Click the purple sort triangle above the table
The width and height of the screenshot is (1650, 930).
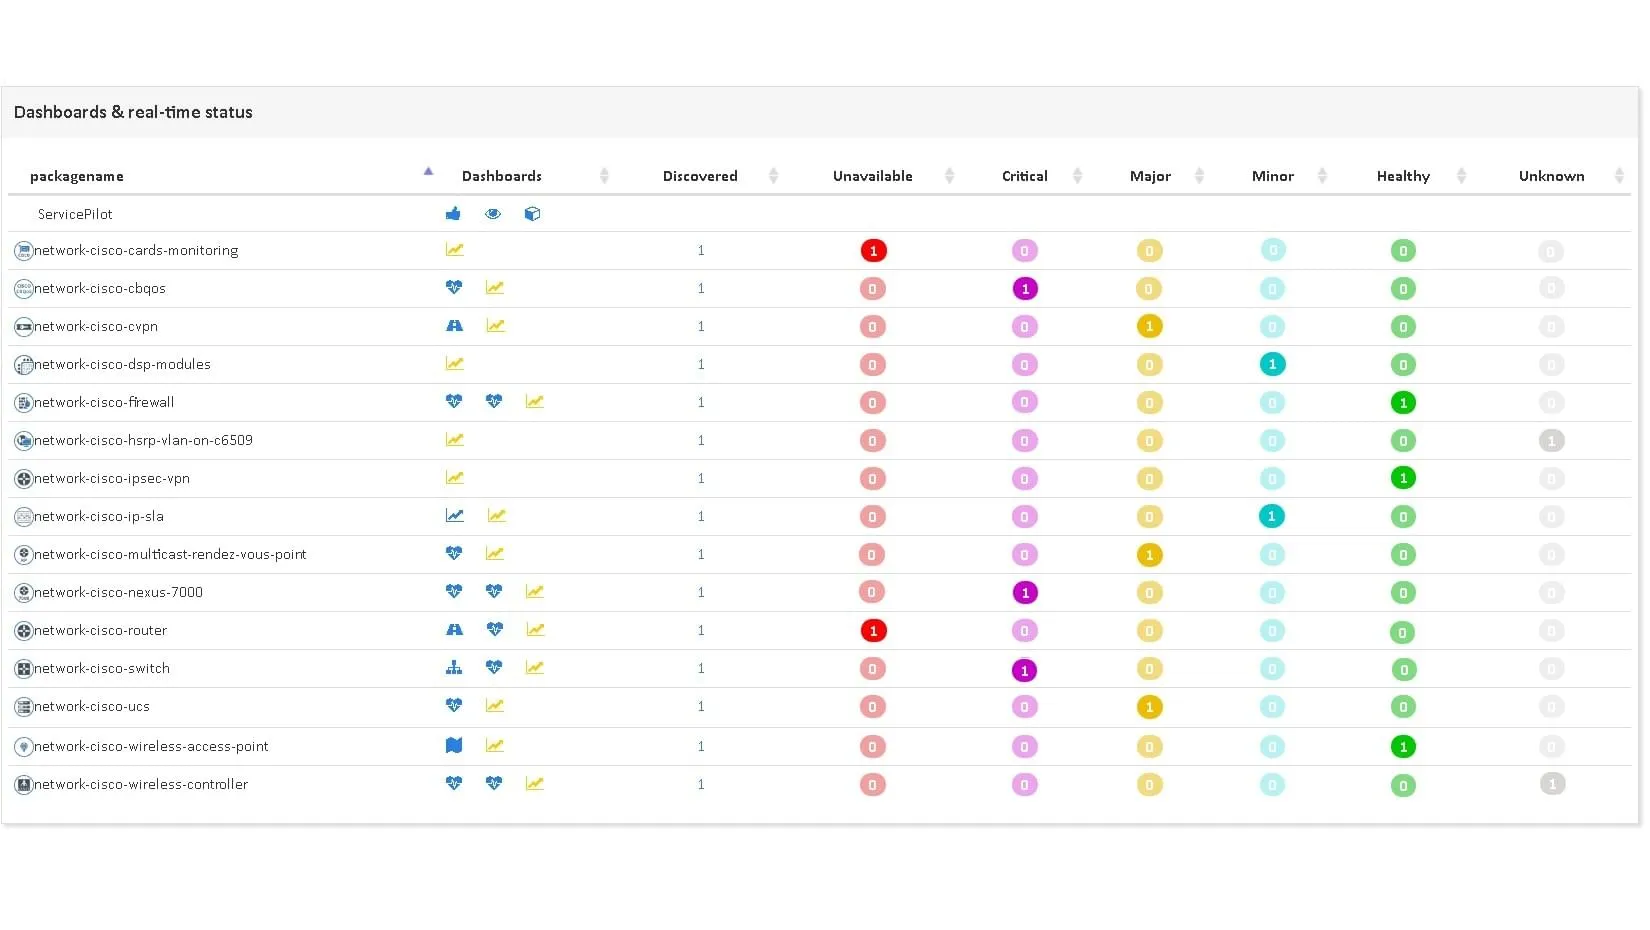[x=428, y=171]
